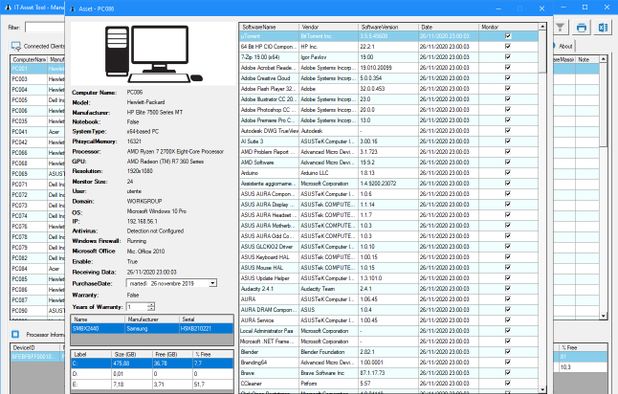Untick Monitor checkbox for Adobe Photoshop CC
Screen dimensions: 618x394
[508, 110]
